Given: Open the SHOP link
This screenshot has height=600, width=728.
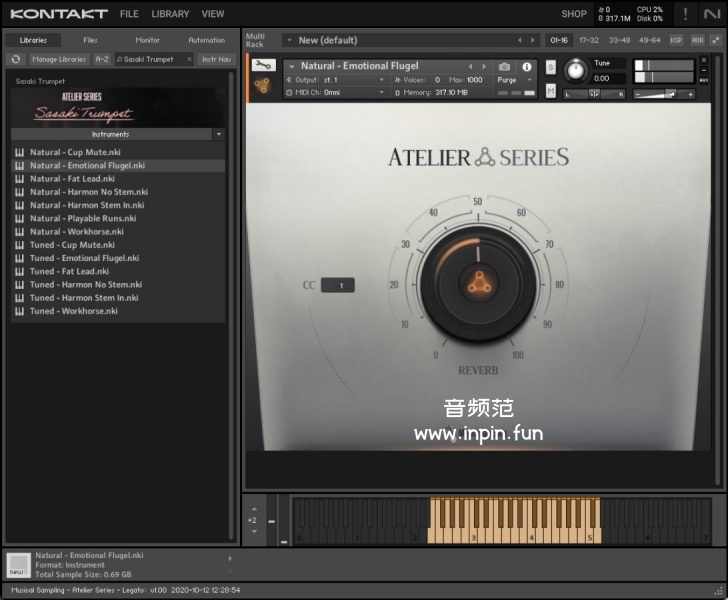Looking at the screenshot, I should coord(574,14).
